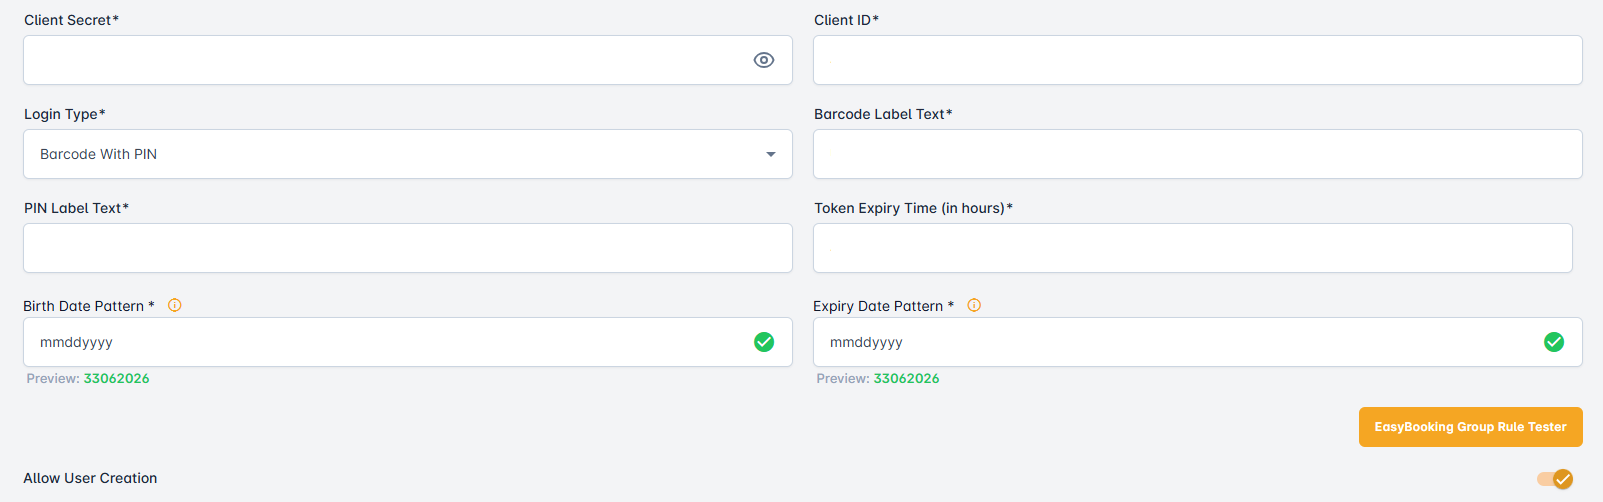
Task: Click Birth Date preview value 33062026
Action: pyautogui.click(x=116, y=379)
